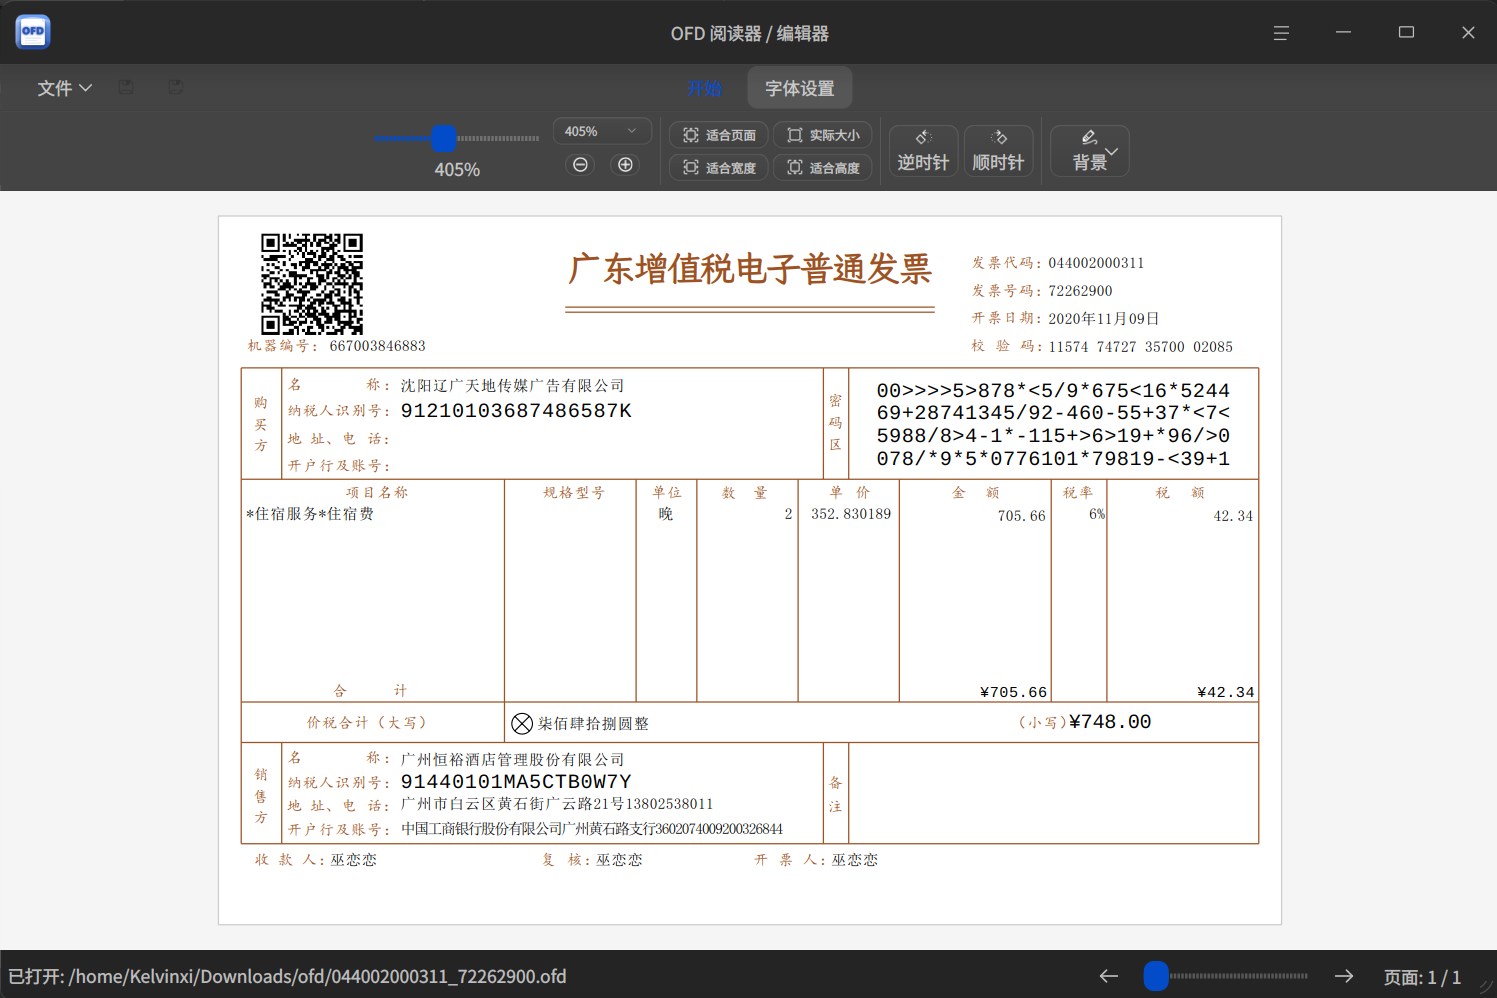
Task: Click the 页面: 1 / 1 page indicator
Action: pyautogui.click(x=1422, y=977)
